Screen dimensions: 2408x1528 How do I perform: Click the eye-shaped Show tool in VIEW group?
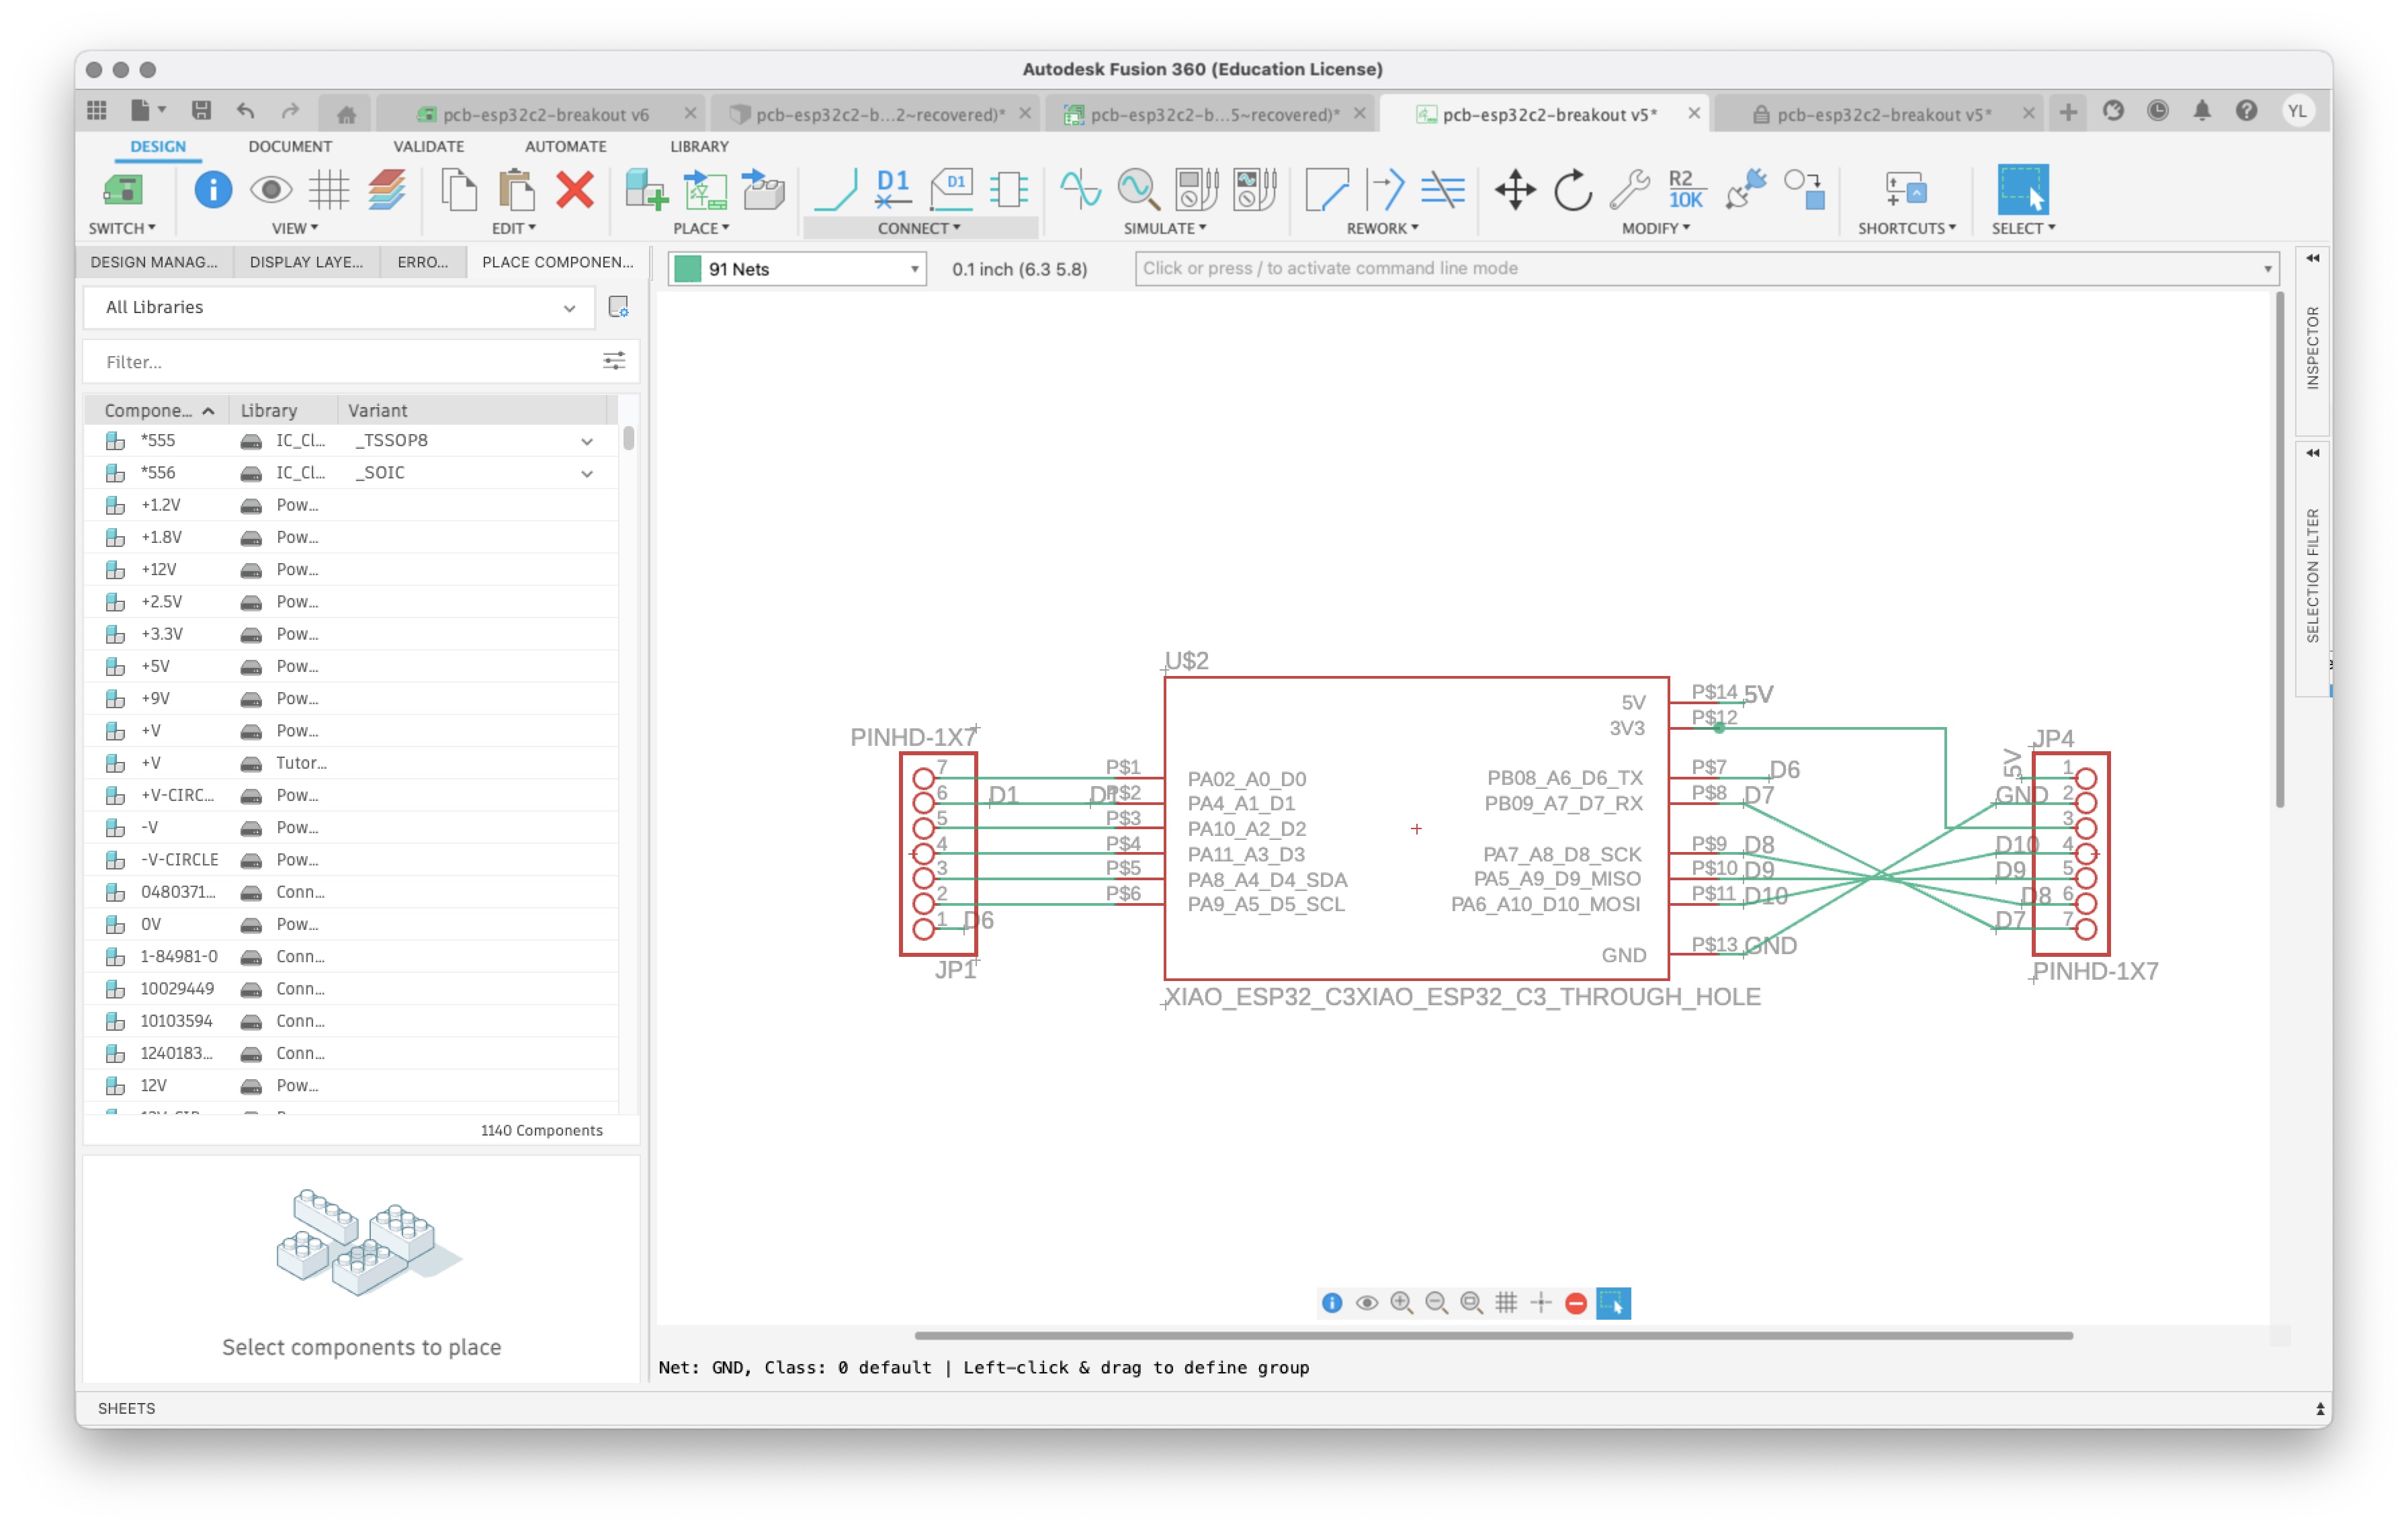pos(270,189)
